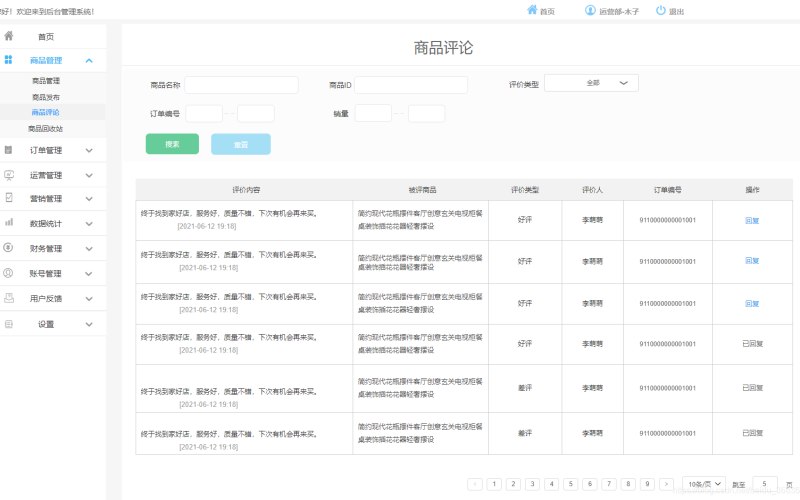This screenshot has height=500, width=800.
Task: Go to page 8 in pagination
Action: click(x=628, y=484)
